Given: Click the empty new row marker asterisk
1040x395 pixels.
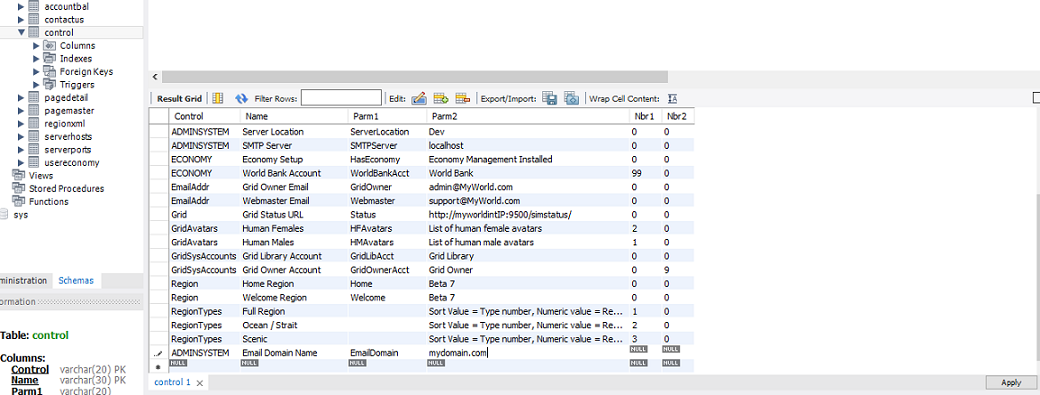Looking at the screenshot, I should (158, 366).
